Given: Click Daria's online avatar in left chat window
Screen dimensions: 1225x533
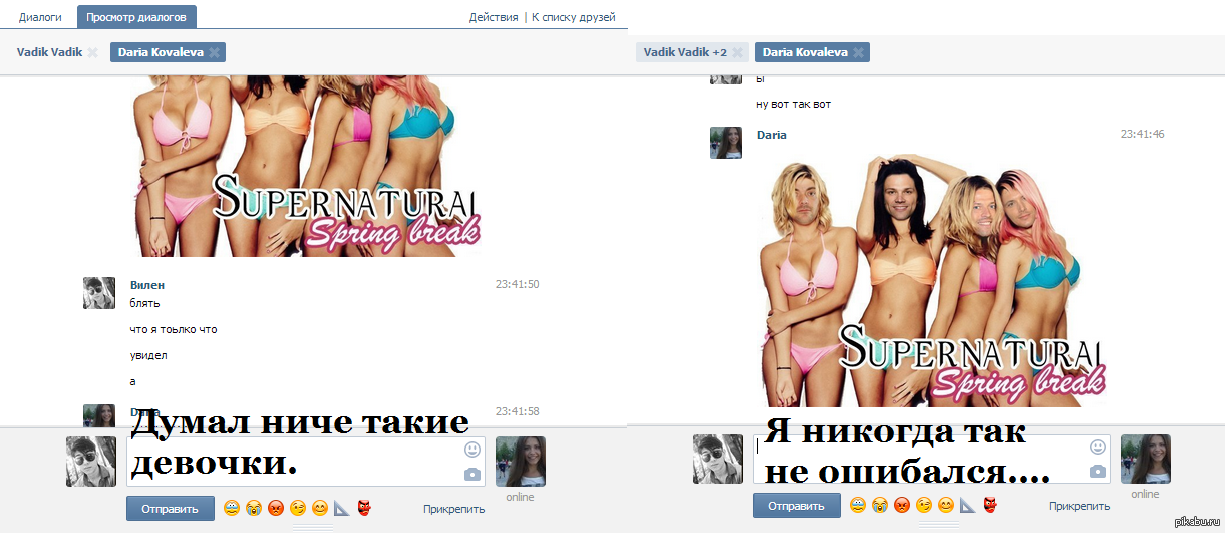Looking at the screenshot, I should pyautogui.click(x=520, y=461).
